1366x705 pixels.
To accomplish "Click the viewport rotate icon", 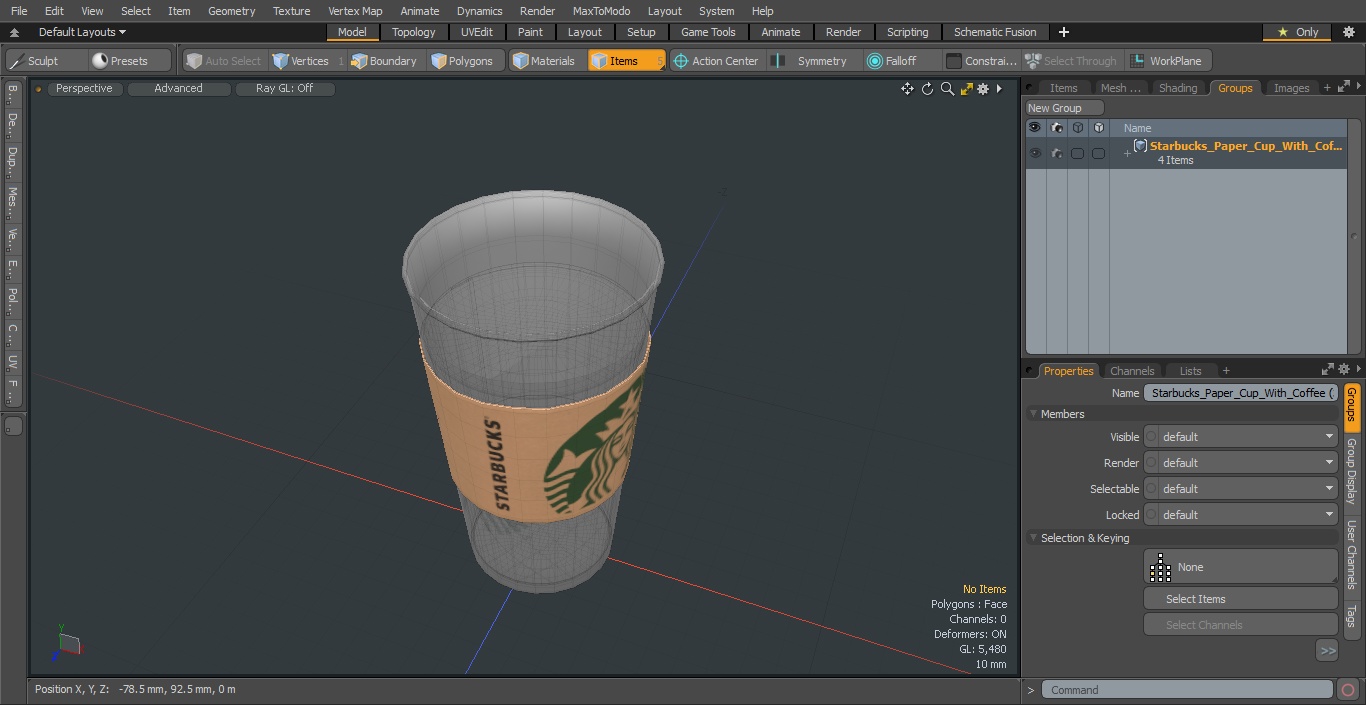I will tap(927, 89).
